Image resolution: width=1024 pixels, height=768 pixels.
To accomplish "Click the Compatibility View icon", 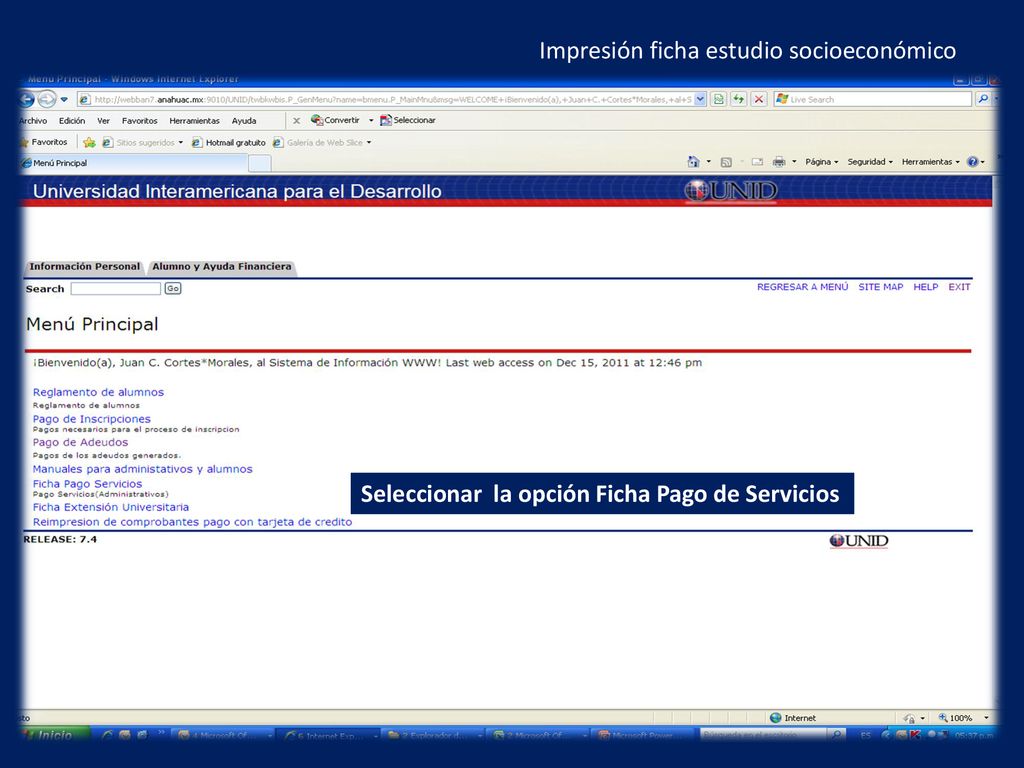I will tap(718, 99).
